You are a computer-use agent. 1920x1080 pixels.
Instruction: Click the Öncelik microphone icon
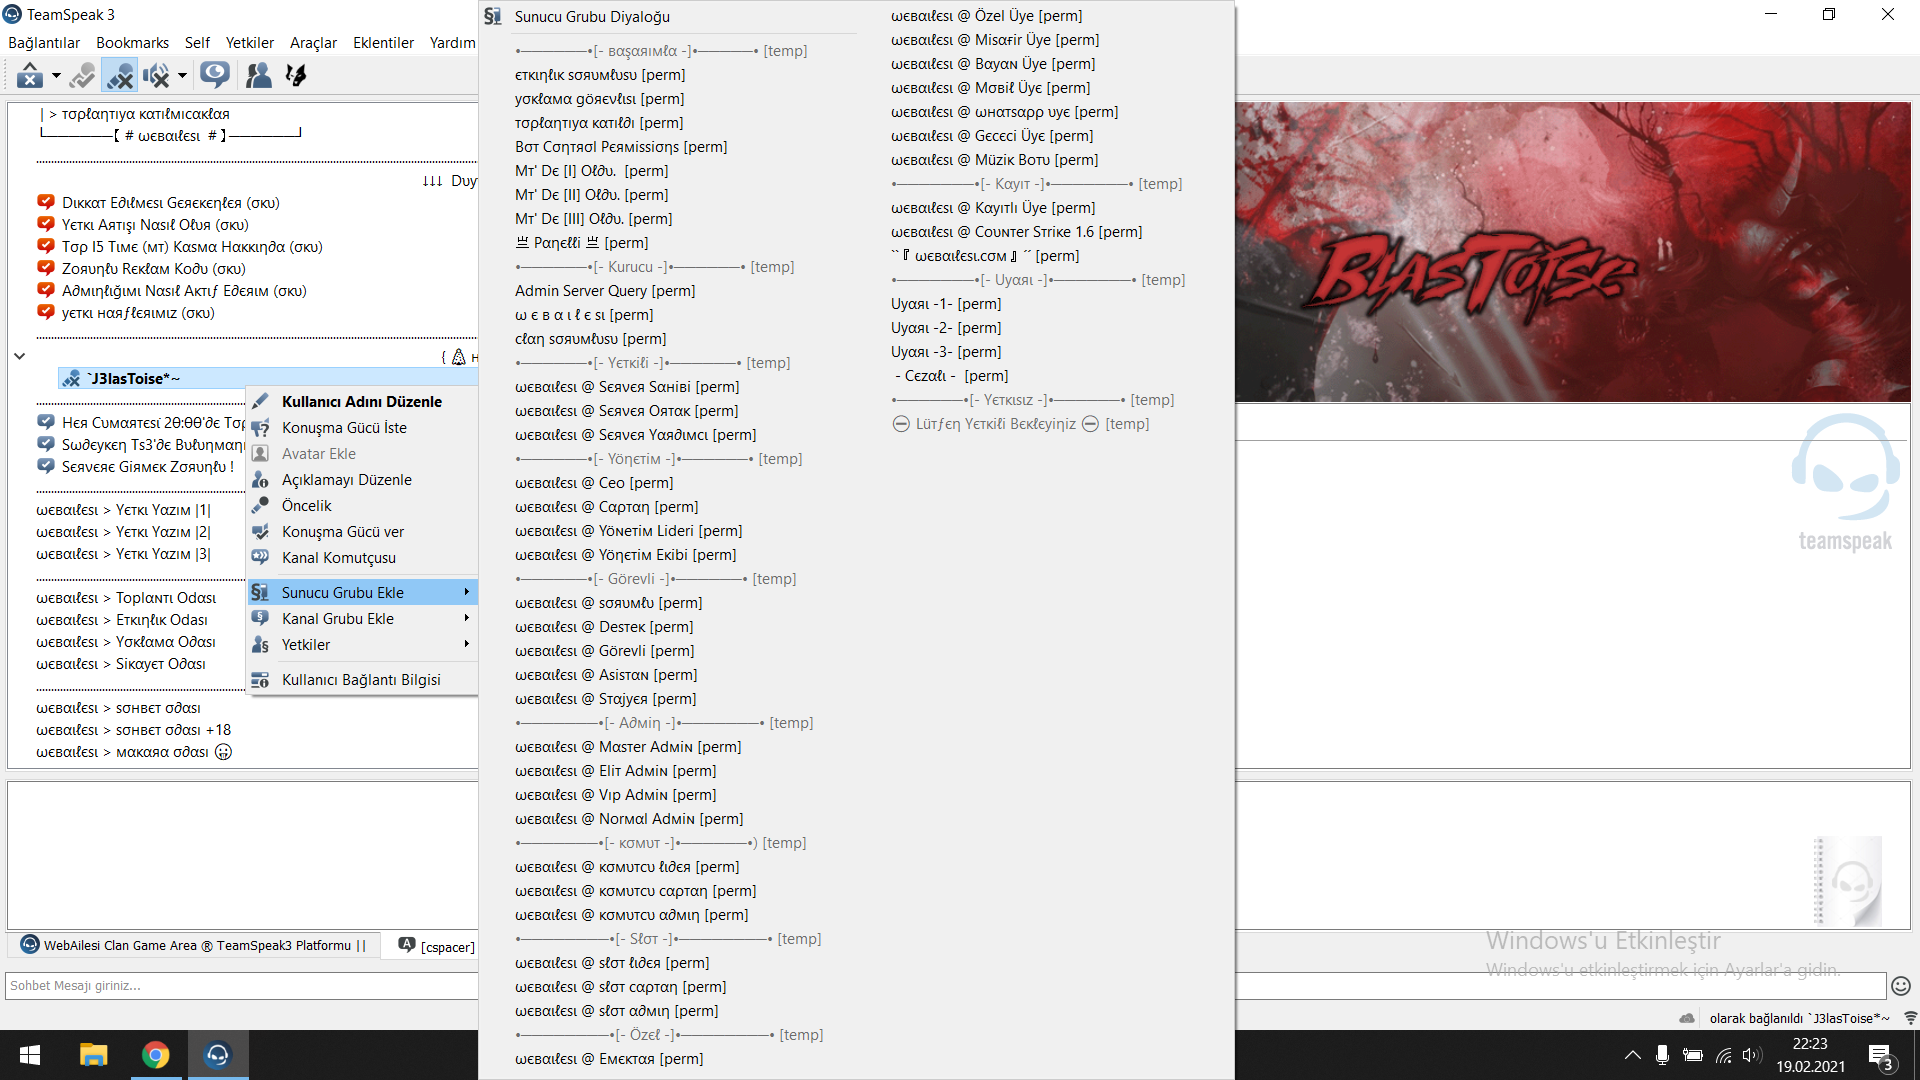click(x=260, y=506)
